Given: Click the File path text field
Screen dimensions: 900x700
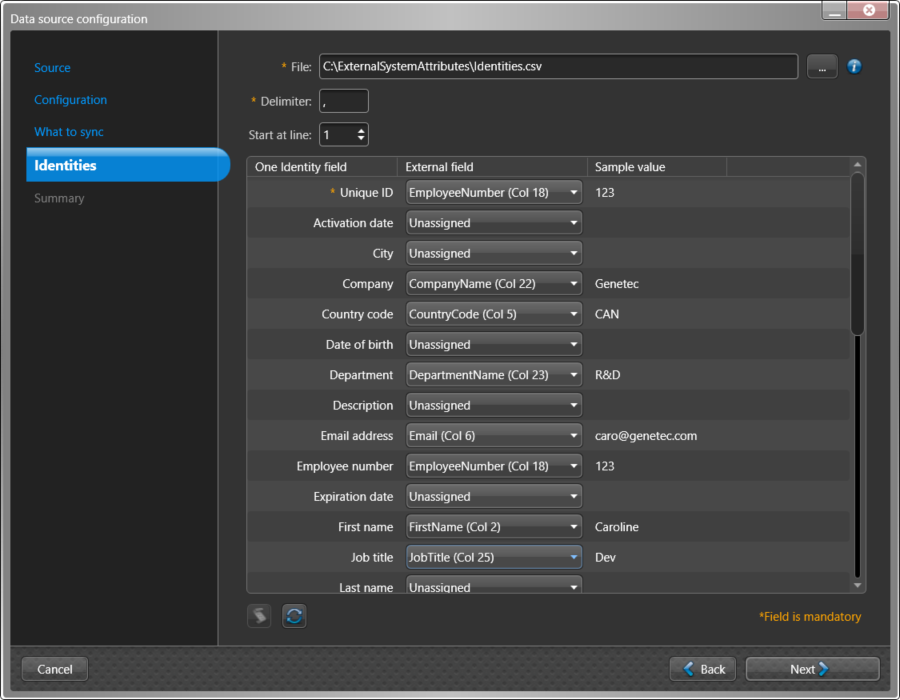Looking at the screenshot, I should [558, 67].
